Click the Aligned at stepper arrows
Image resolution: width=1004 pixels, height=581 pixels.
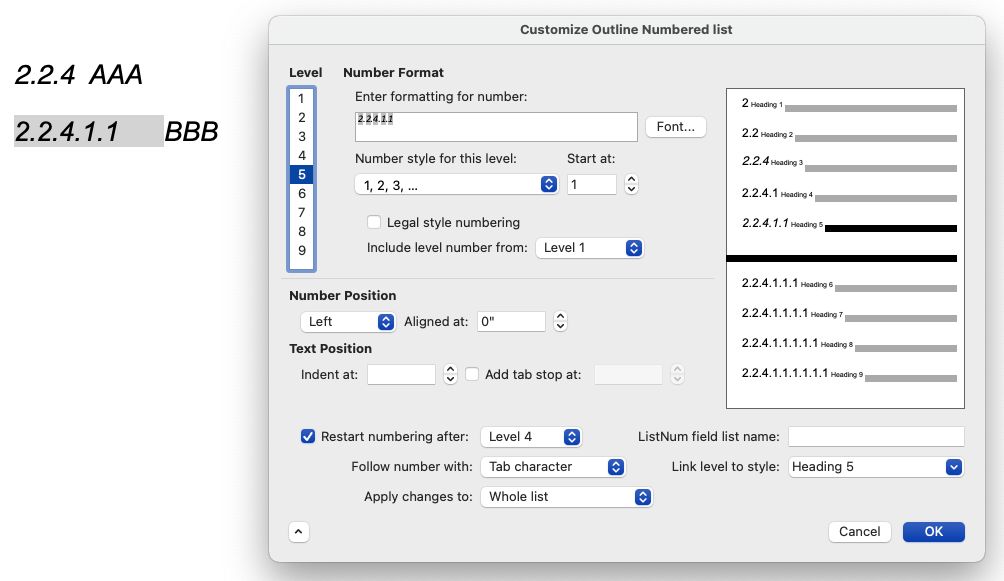click(x=560, y=322)
